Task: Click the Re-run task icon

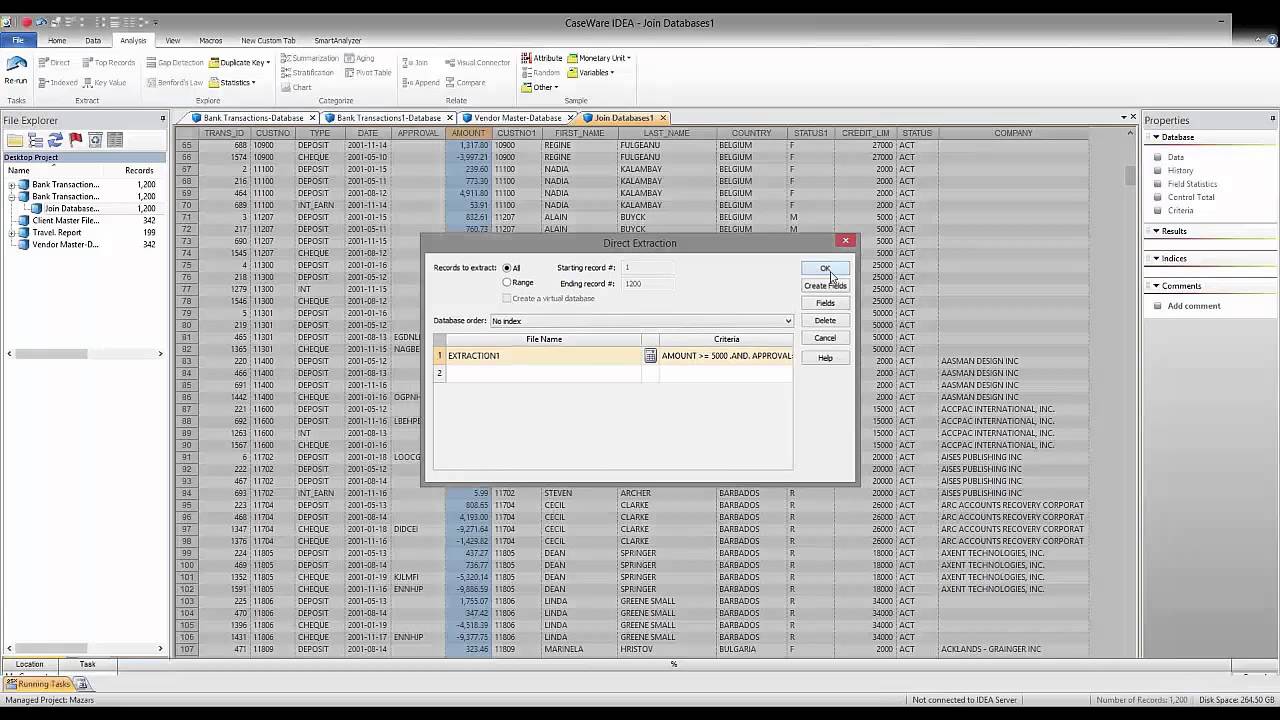Action: tap(16, 70)
